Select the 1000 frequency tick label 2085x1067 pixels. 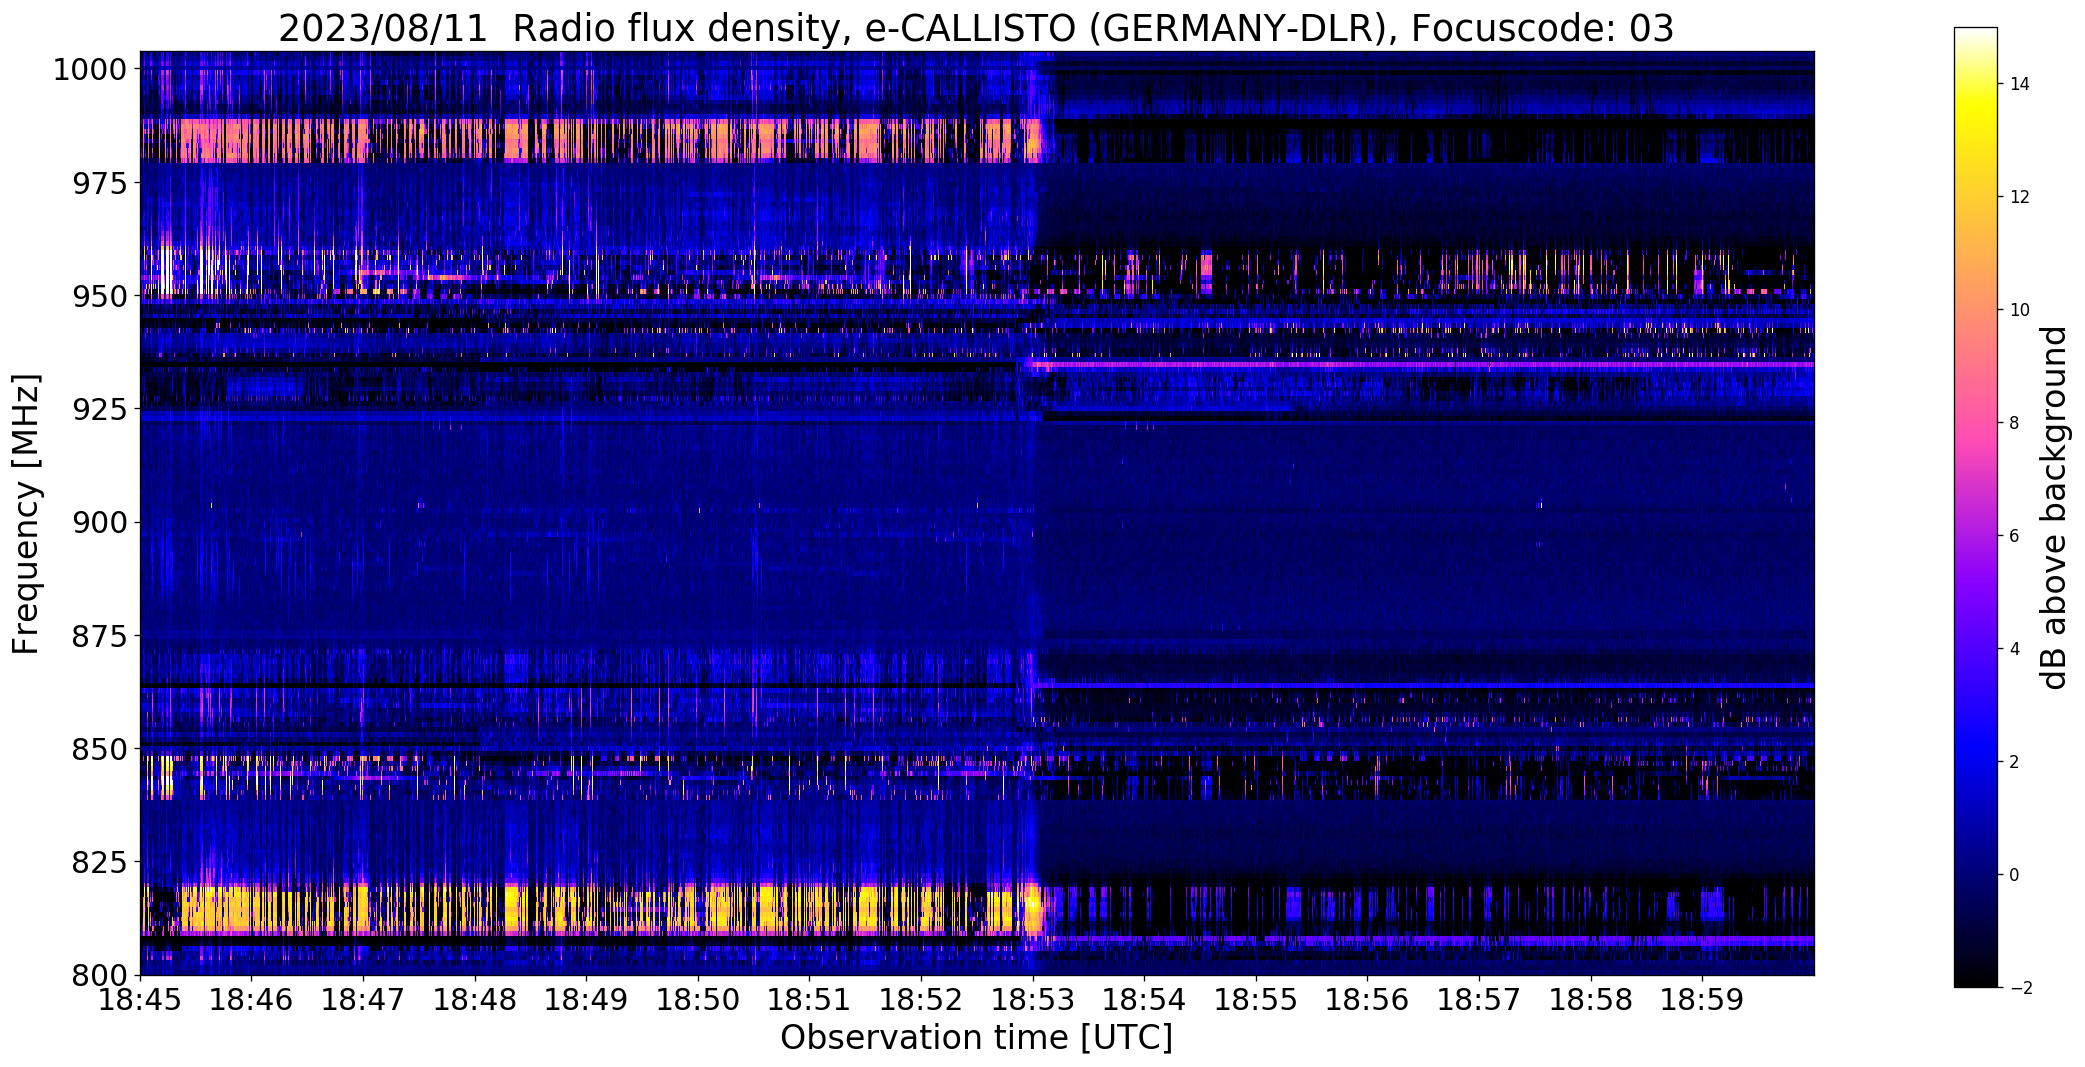[89, 70]
